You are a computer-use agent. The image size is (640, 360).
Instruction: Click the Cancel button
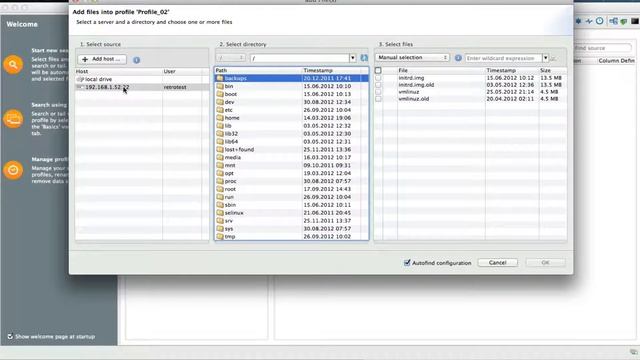[498, 262]
